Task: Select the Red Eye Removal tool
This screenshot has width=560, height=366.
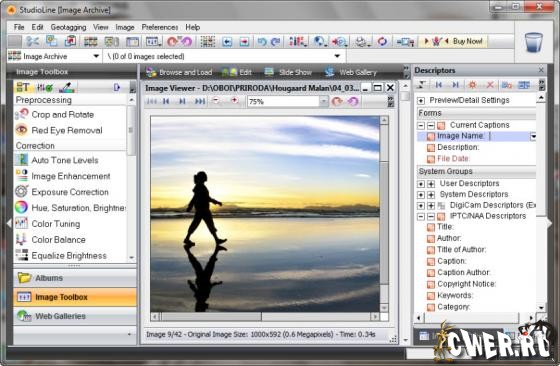Action: coord(67,130)
